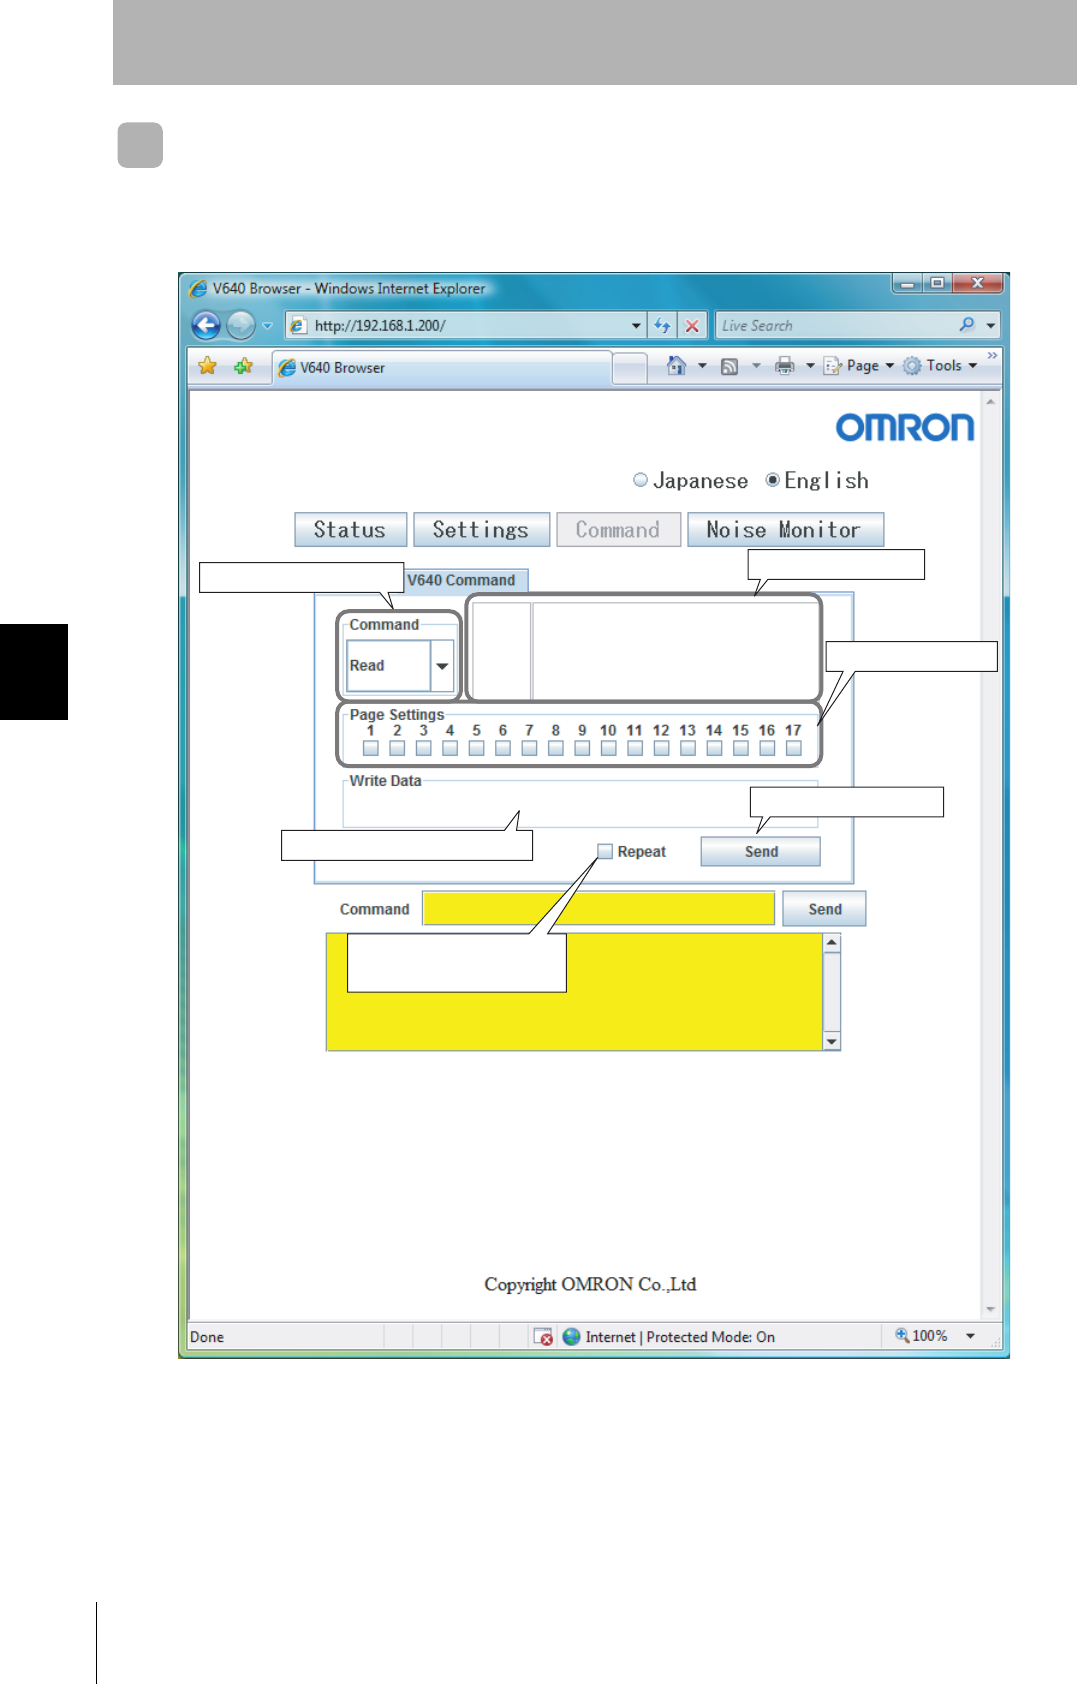Viewport: 1077px width, 1684px height.
Task: Select the Japanese language option
Action: click(x=640, y=480)
